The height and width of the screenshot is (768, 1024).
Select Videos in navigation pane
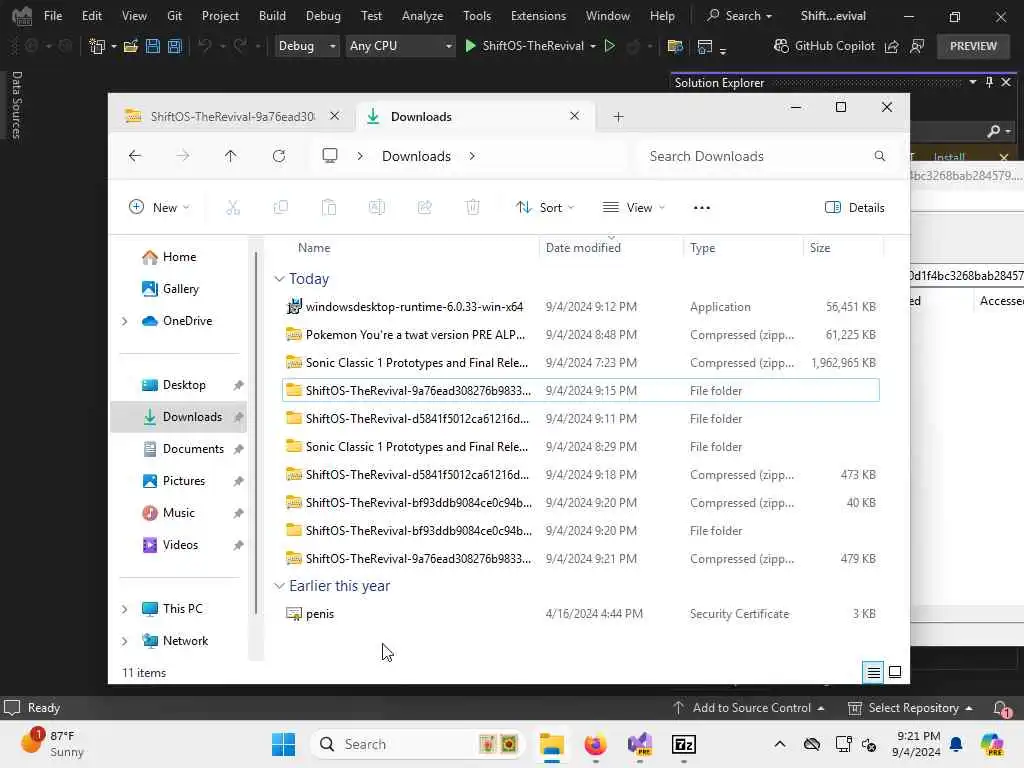point(180,545)
